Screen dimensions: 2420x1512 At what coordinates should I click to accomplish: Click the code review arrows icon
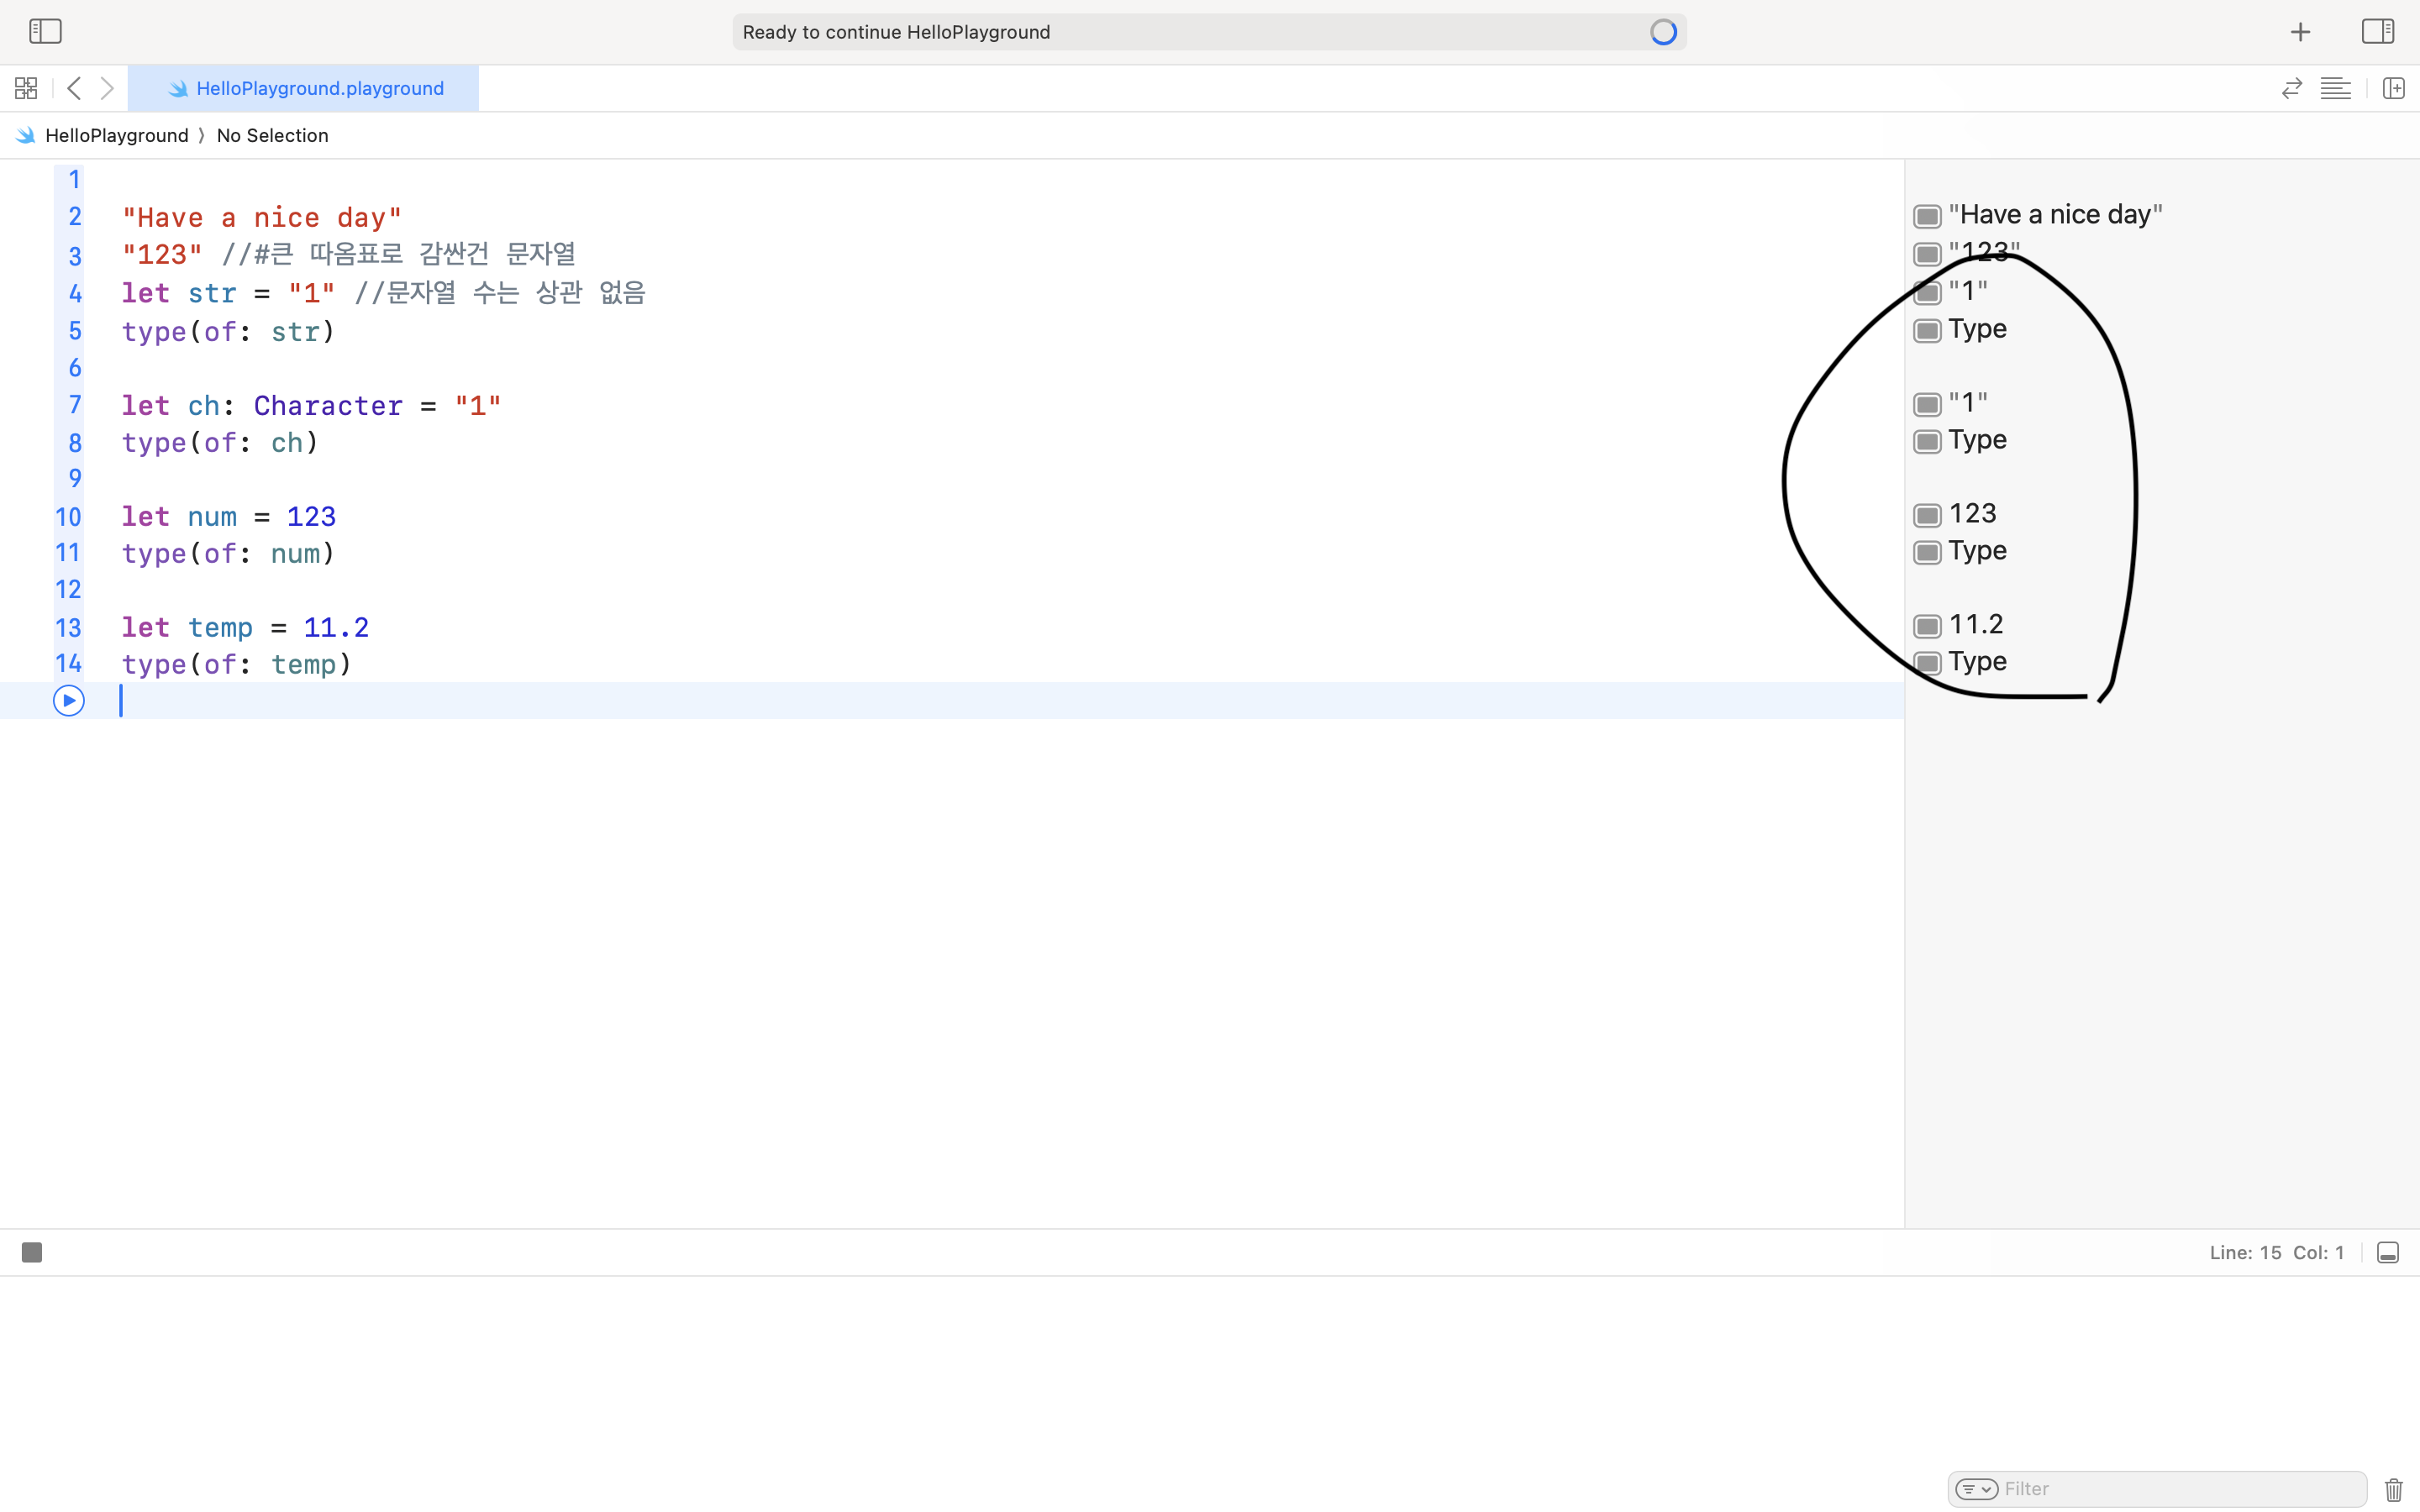[x=2291, y=88]
